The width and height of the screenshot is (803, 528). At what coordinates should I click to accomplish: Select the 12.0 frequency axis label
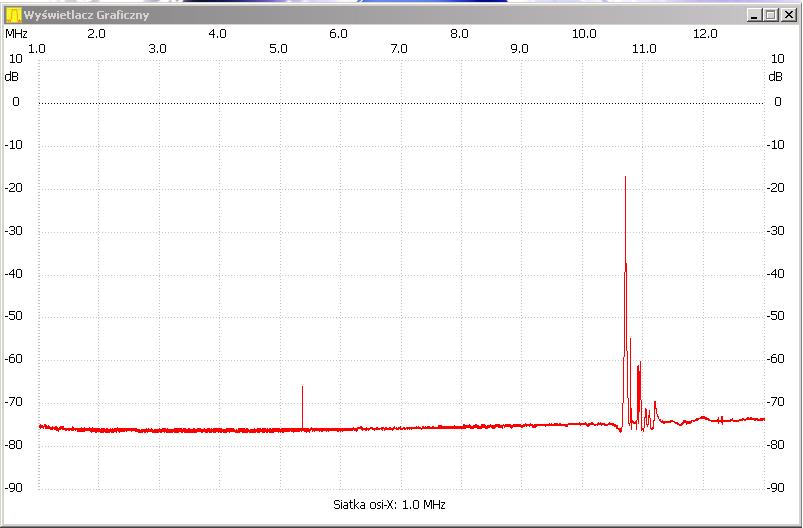point(705,33)
